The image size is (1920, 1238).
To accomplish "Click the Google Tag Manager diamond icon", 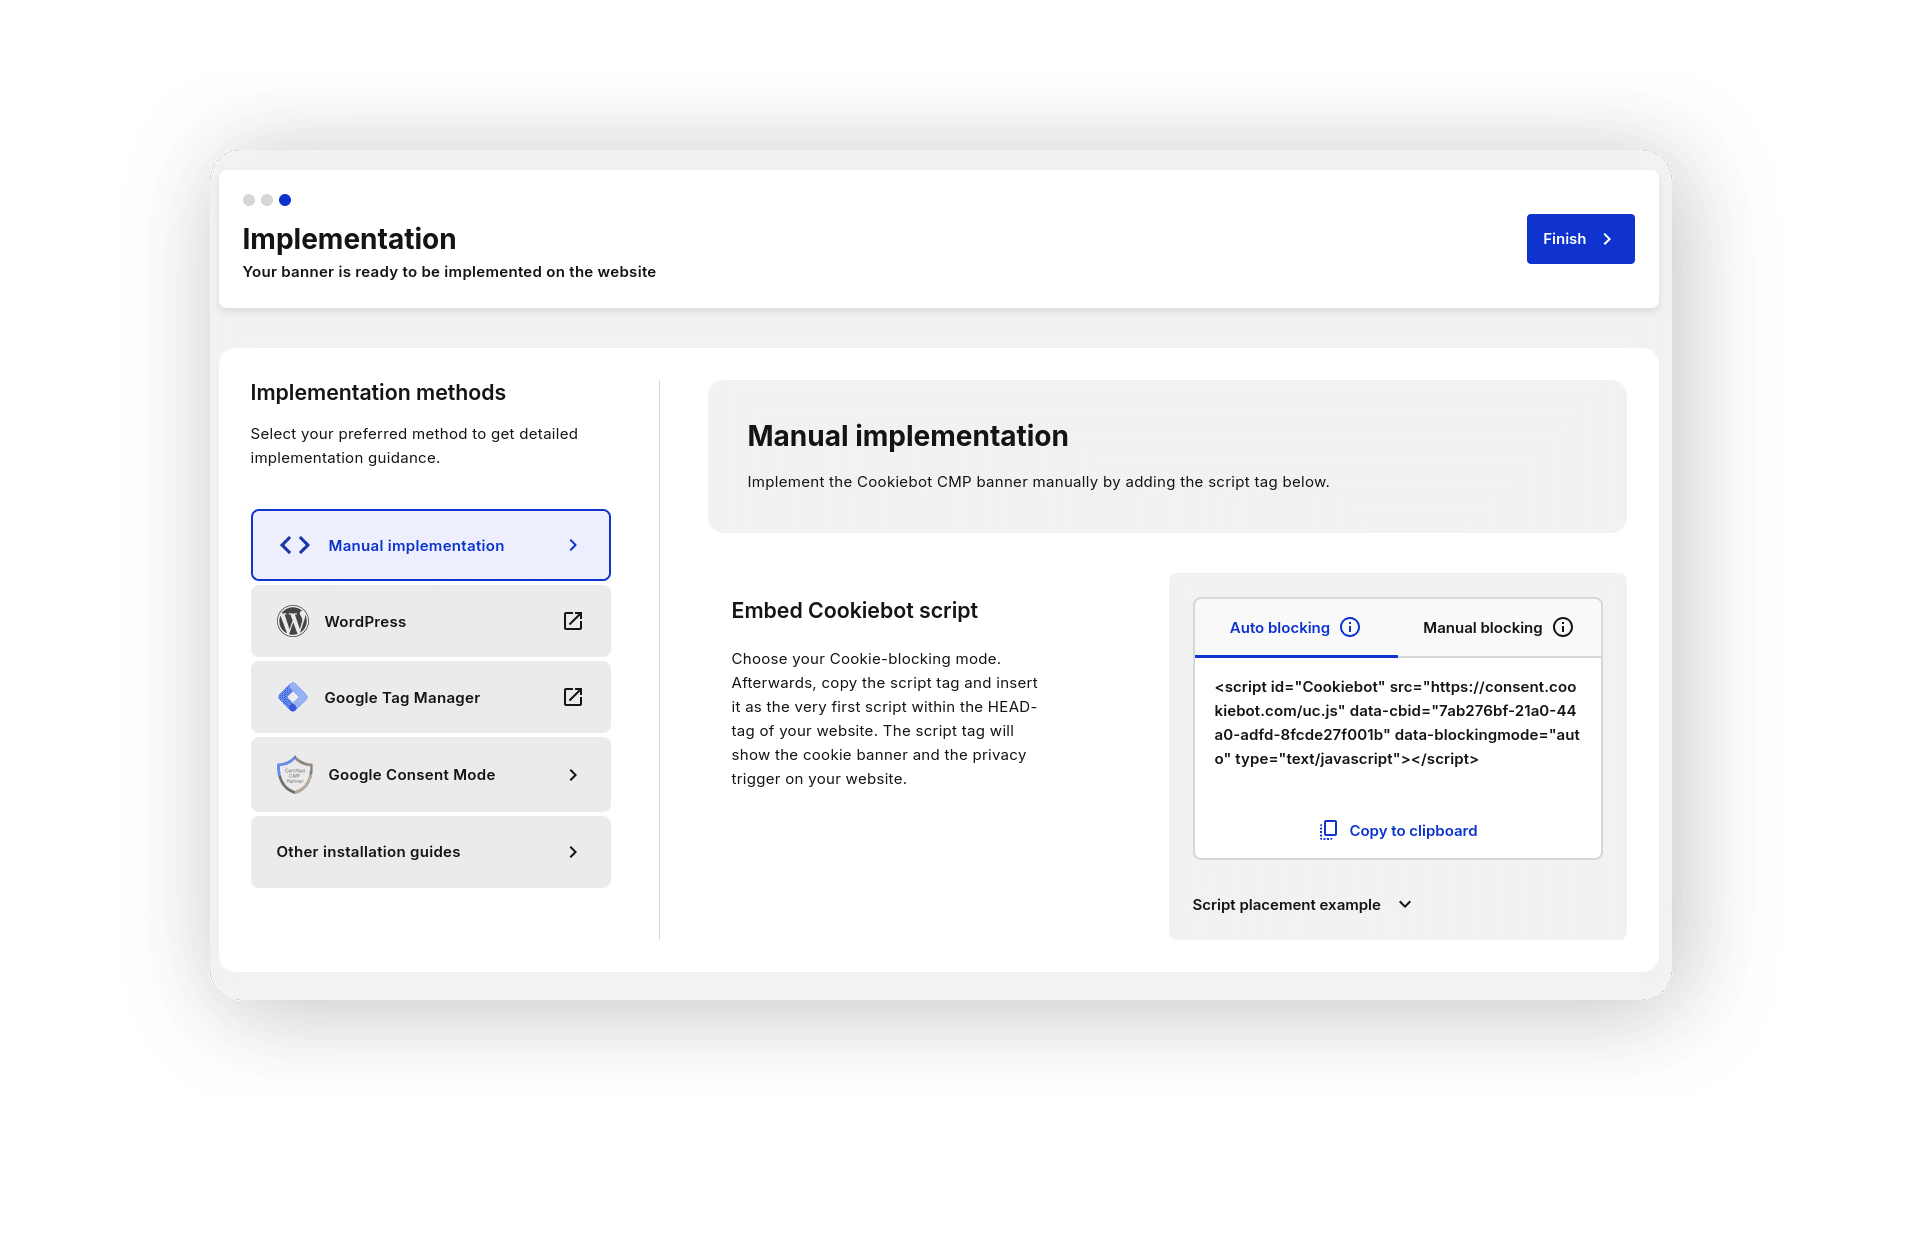I will (x=293, y=697).
